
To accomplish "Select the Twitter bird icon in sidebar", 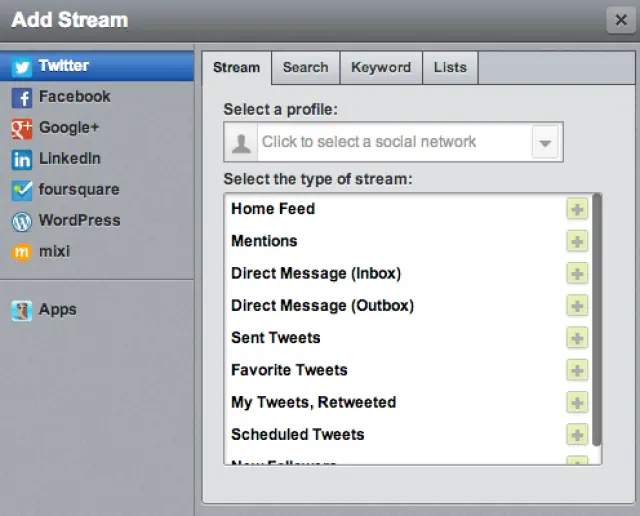I will click(x=22, y=67).
